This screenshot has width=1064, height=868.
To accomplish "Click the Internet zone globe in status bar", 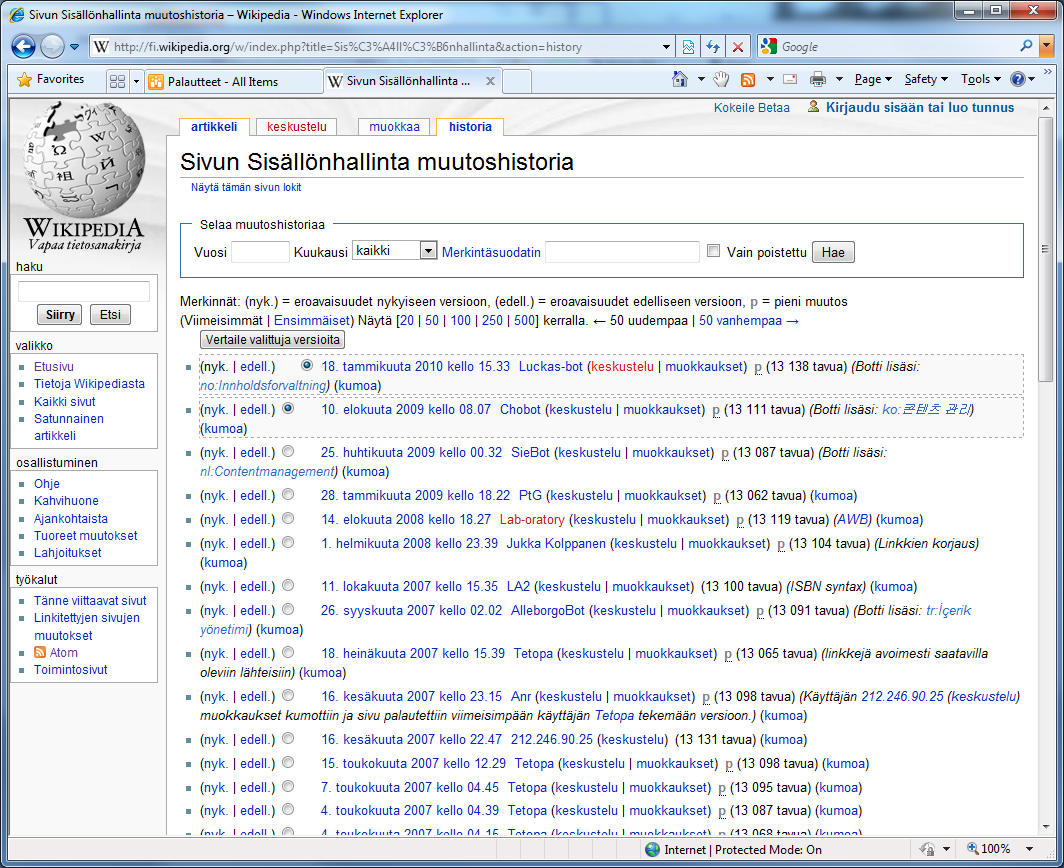I will pyautogui.click(x=652, y=850).
